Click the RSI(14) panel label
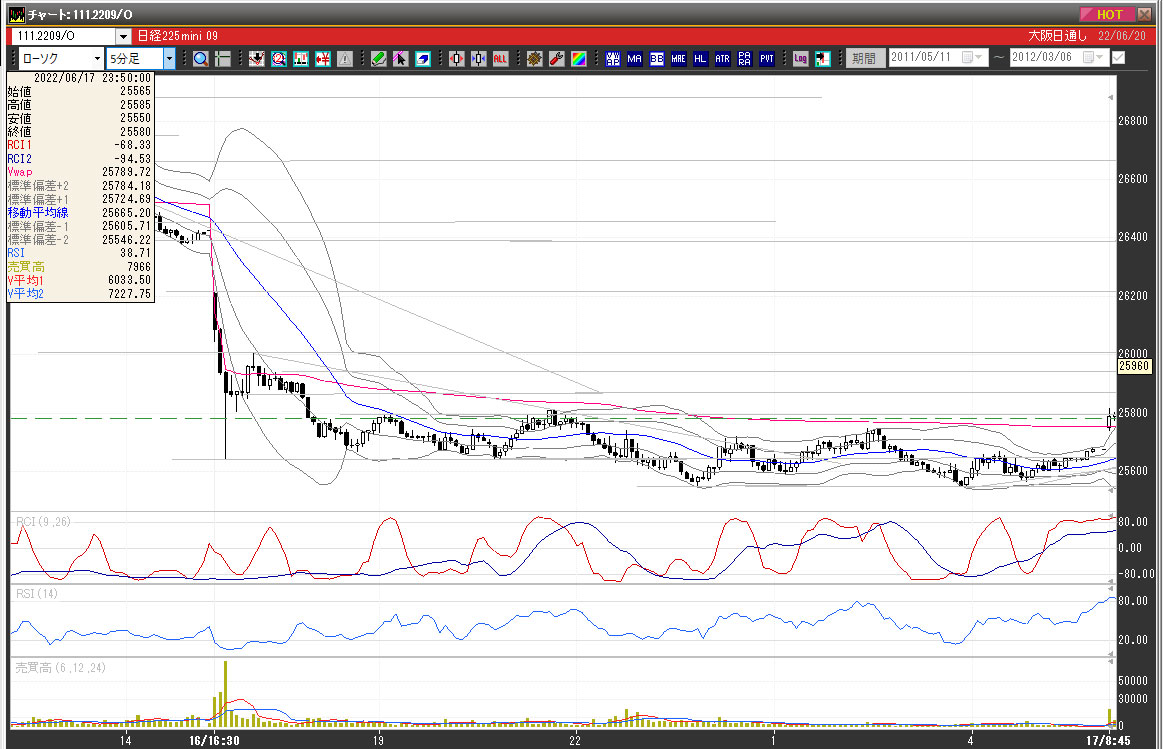The image size is (1163, 749). pyautogui.click(x=37, y=593)
